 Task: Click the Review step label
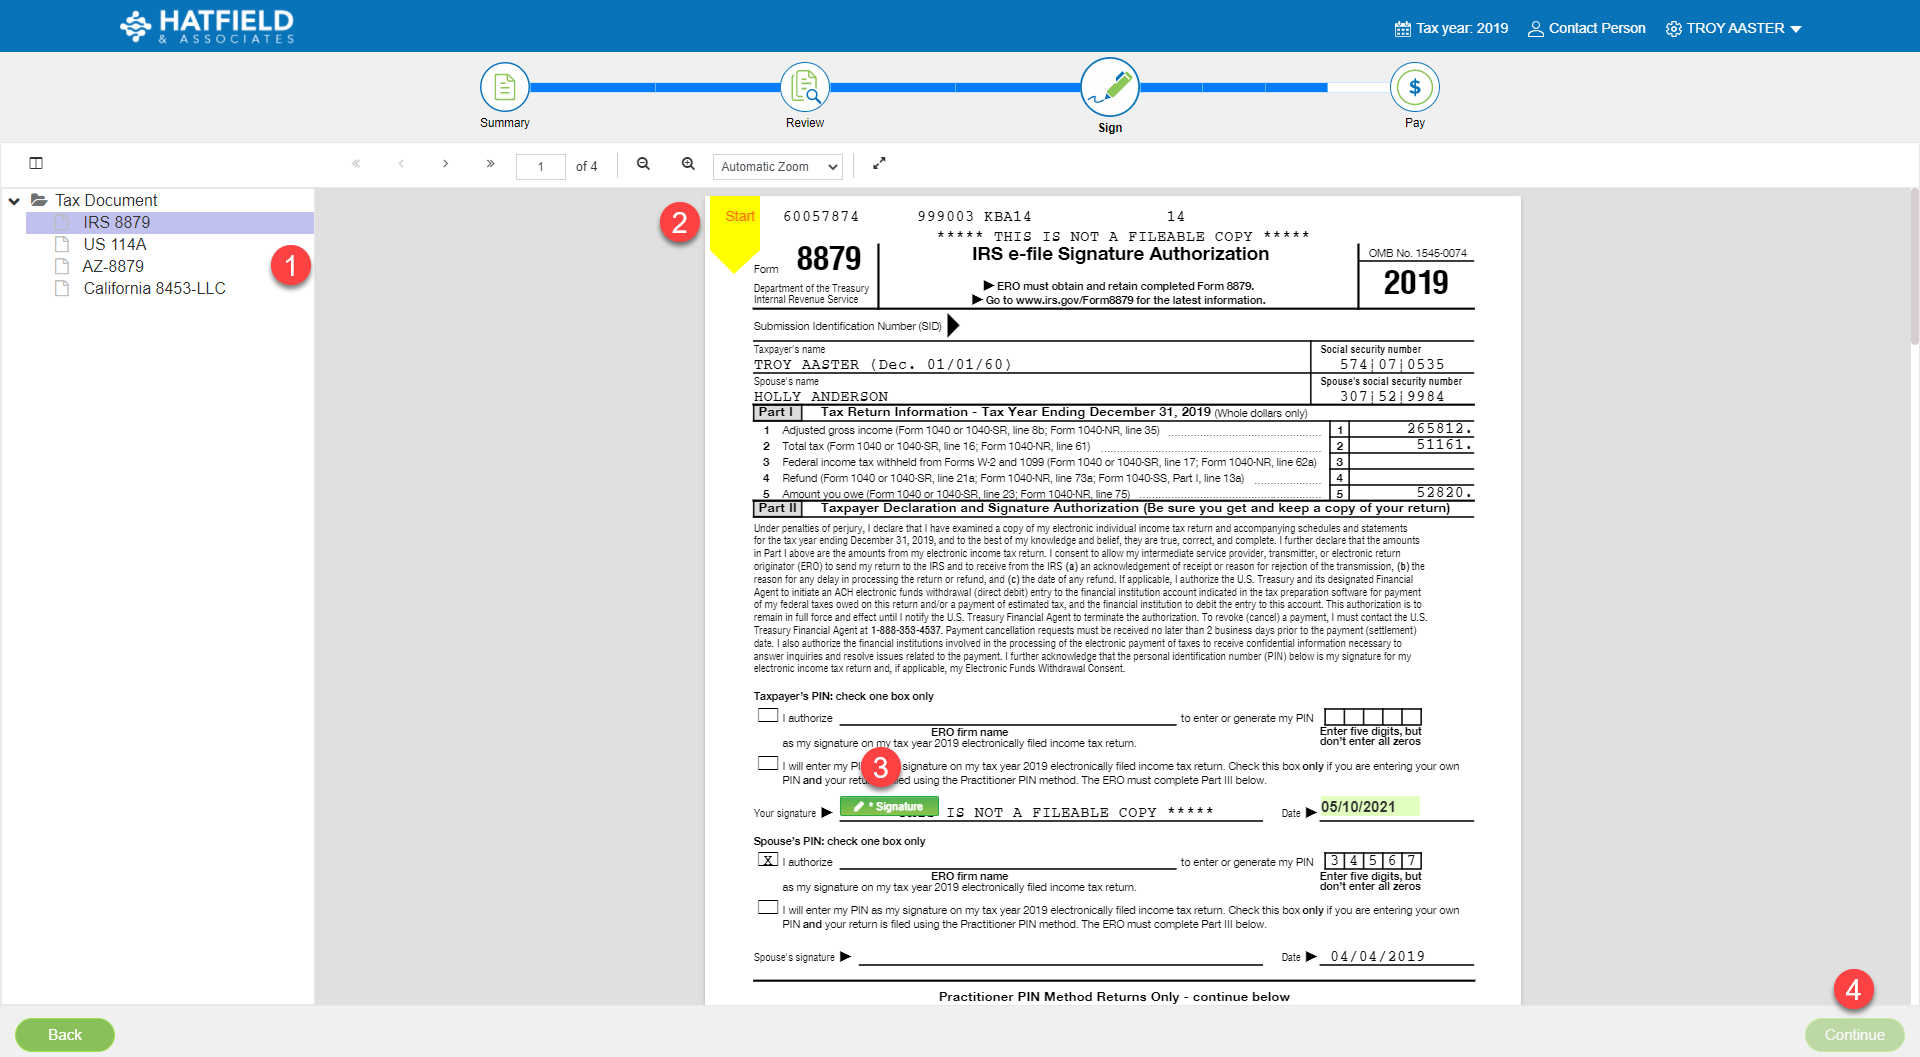pyautogui.click(x=805, y=123)
